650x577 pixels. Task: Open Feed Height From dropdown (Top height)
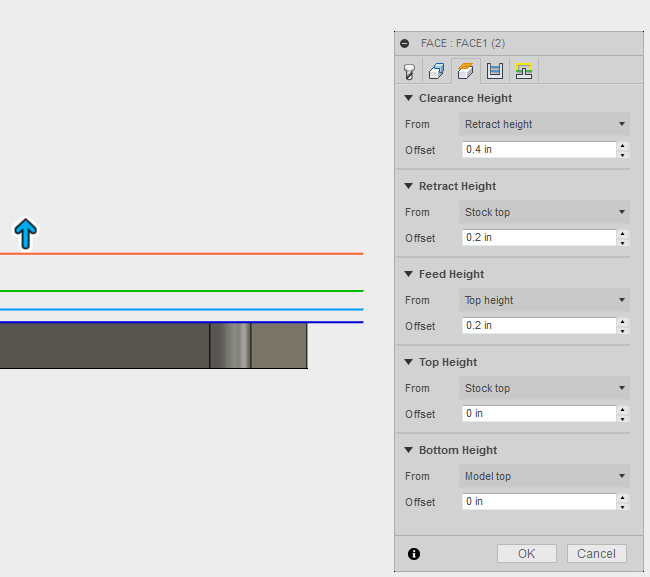pyautogui.click(x=544, y=300)
